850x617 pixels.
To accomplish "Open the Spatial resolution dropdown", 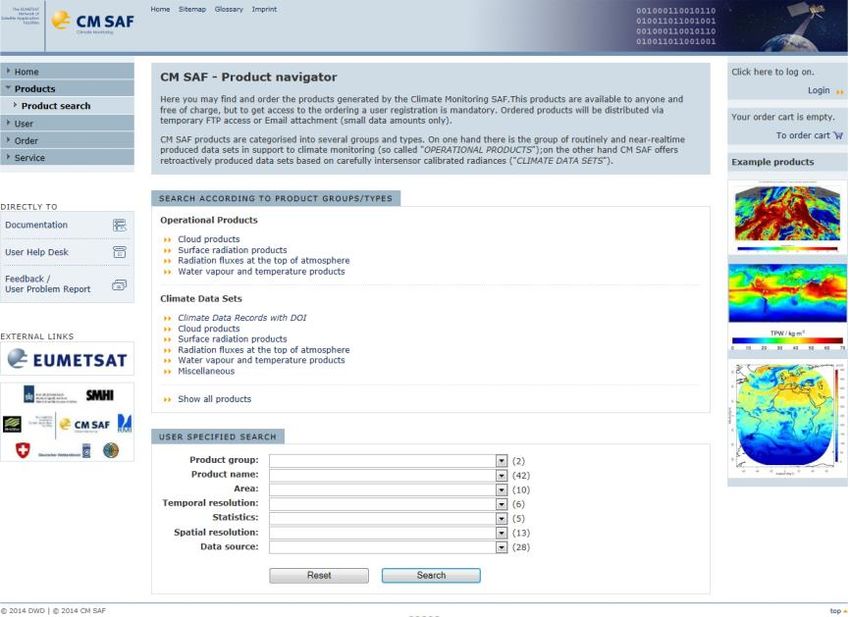I will click(x=501, y=533).
